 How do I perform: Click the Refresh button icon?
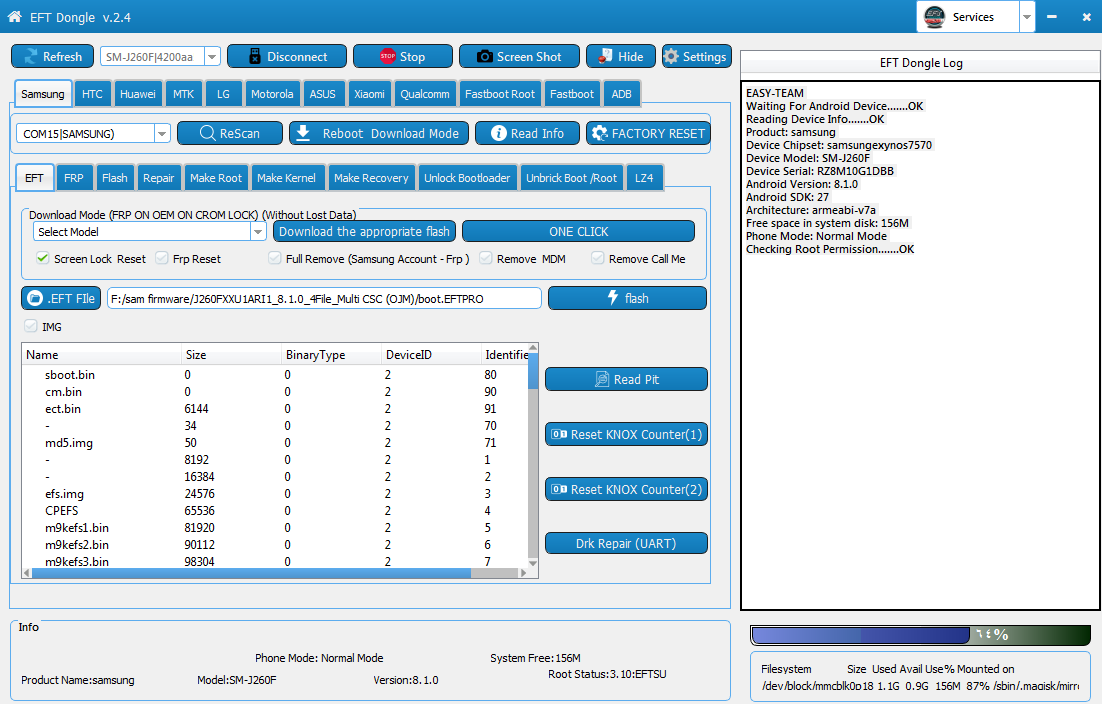[29, 57]
